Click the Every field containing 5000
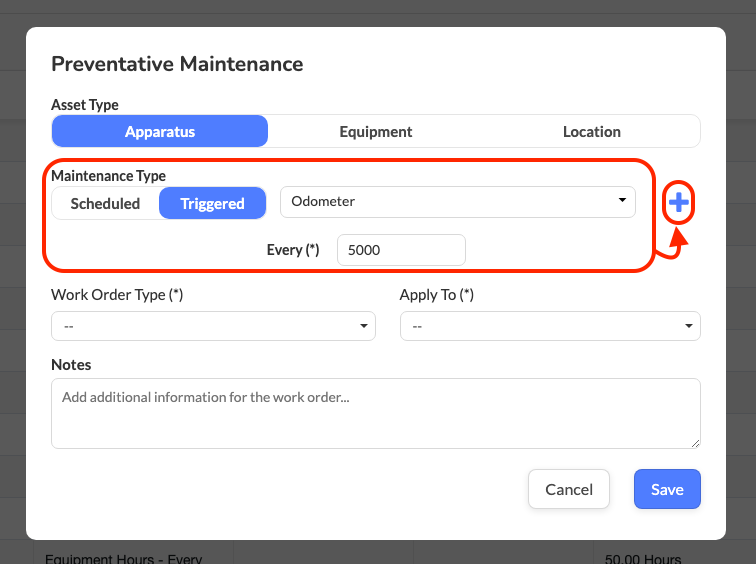Screen dimensions: 756x564 point(400,250)
